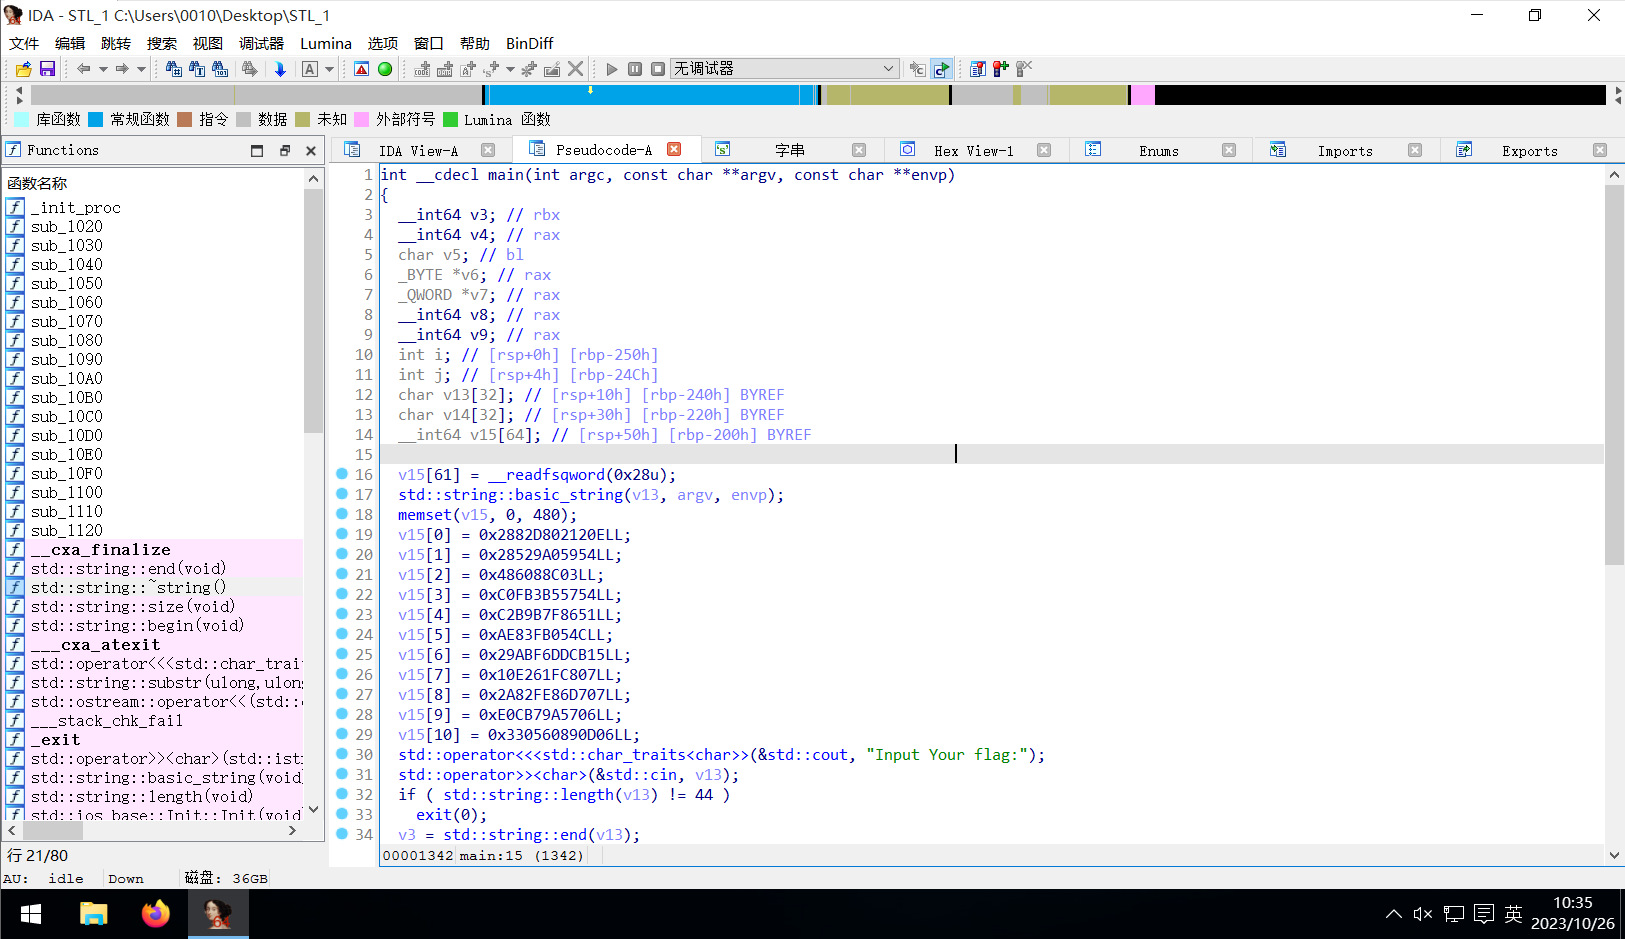Expand the dropdown next to the A icon
The image size is (1625, 939).
329,69
